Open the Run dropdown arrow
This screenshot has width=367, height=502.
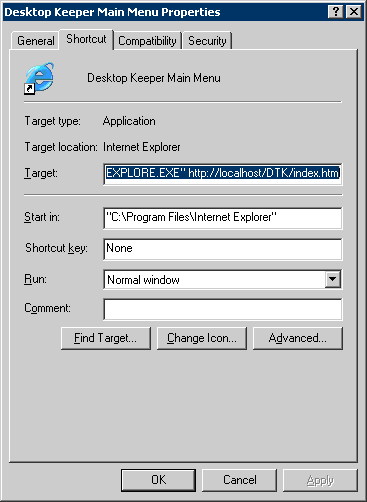coord(333,279)
